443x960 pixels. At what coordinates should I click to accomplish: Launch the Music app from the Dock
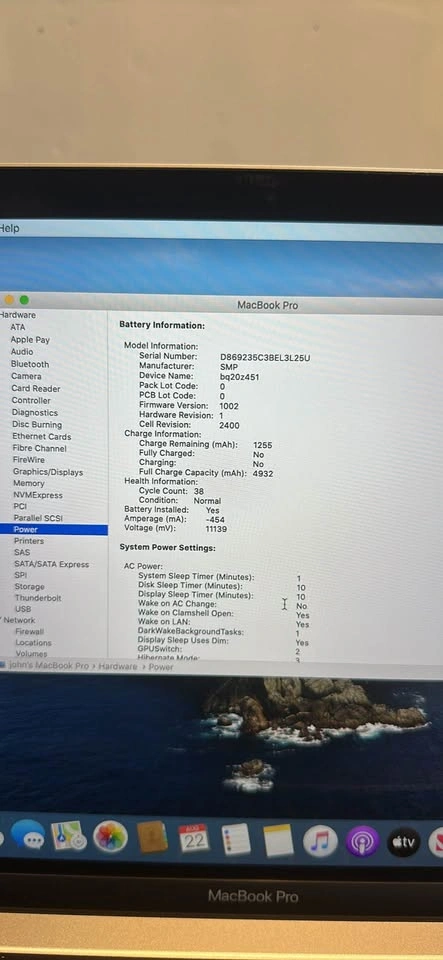tap(320, 841)
